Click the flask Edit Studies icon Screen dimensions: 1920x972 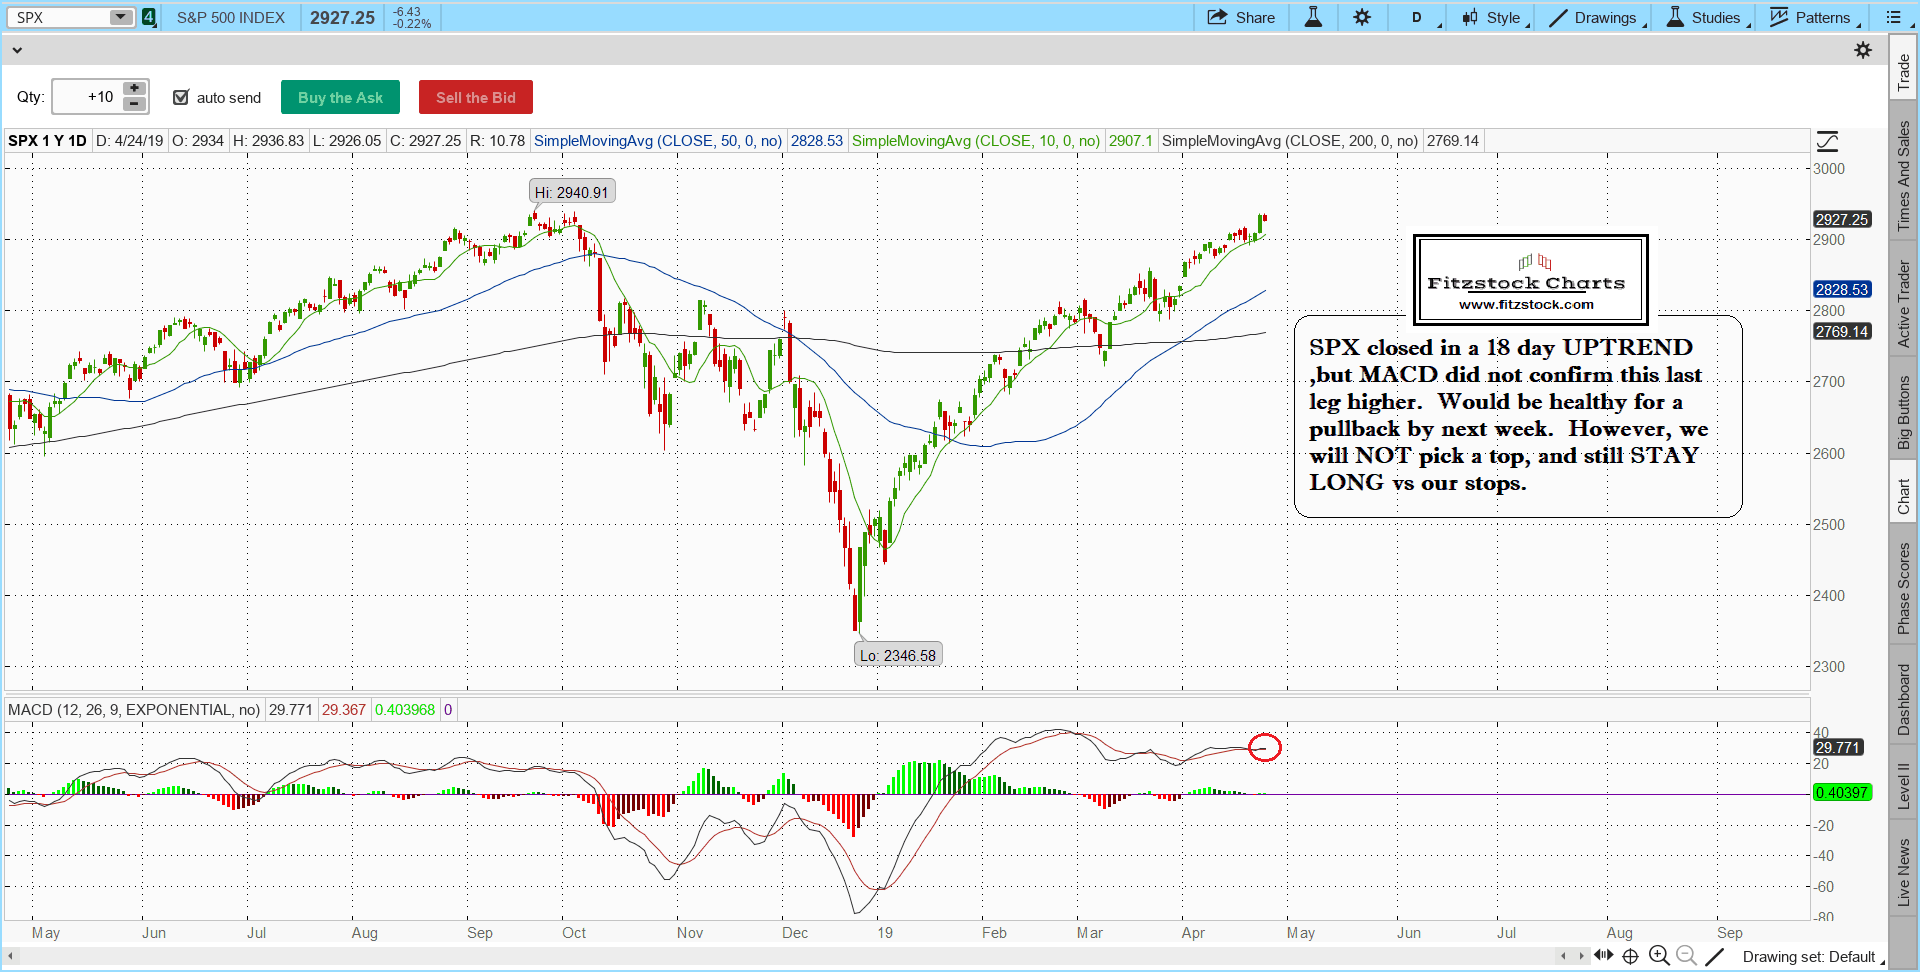[x=1313, y=17]
